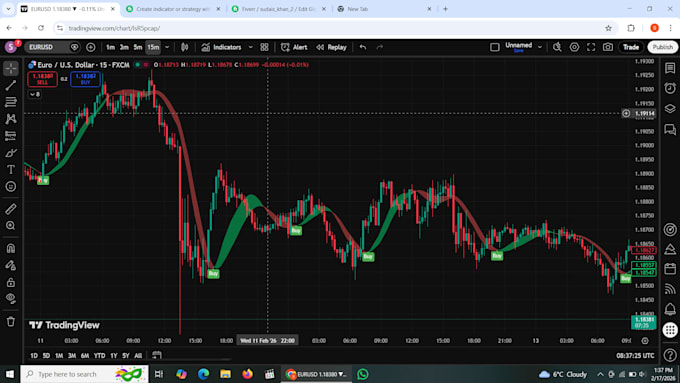Select the brush drawing tool
This screenshot has width=680, height=383.
coord(11,153)
